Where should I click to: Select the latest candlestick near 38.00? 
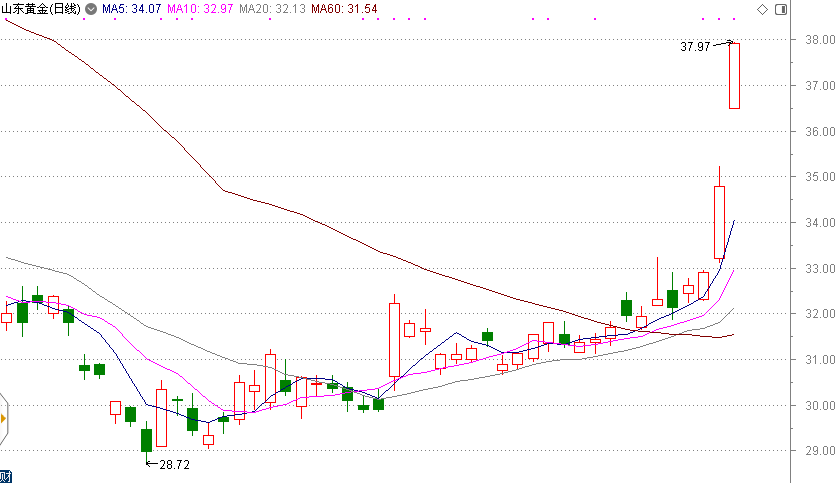[734, 75]
